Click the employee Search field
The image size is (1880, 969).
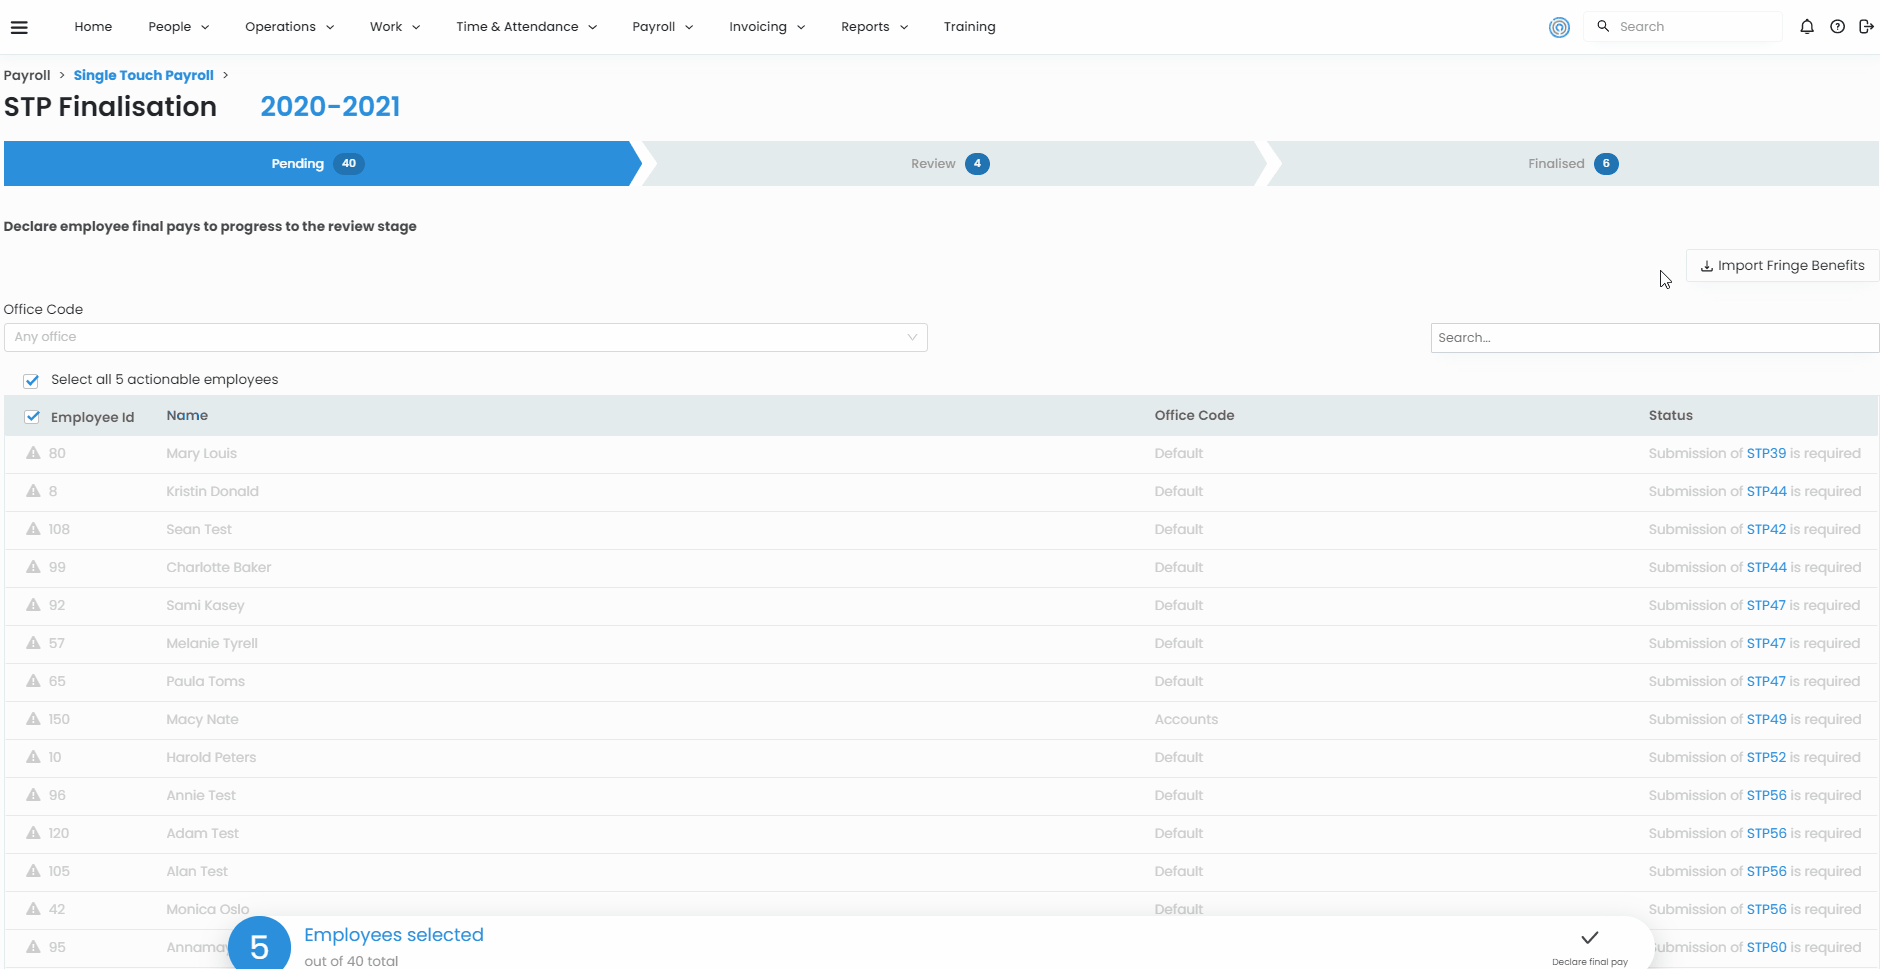click(x=1654, y=338)
